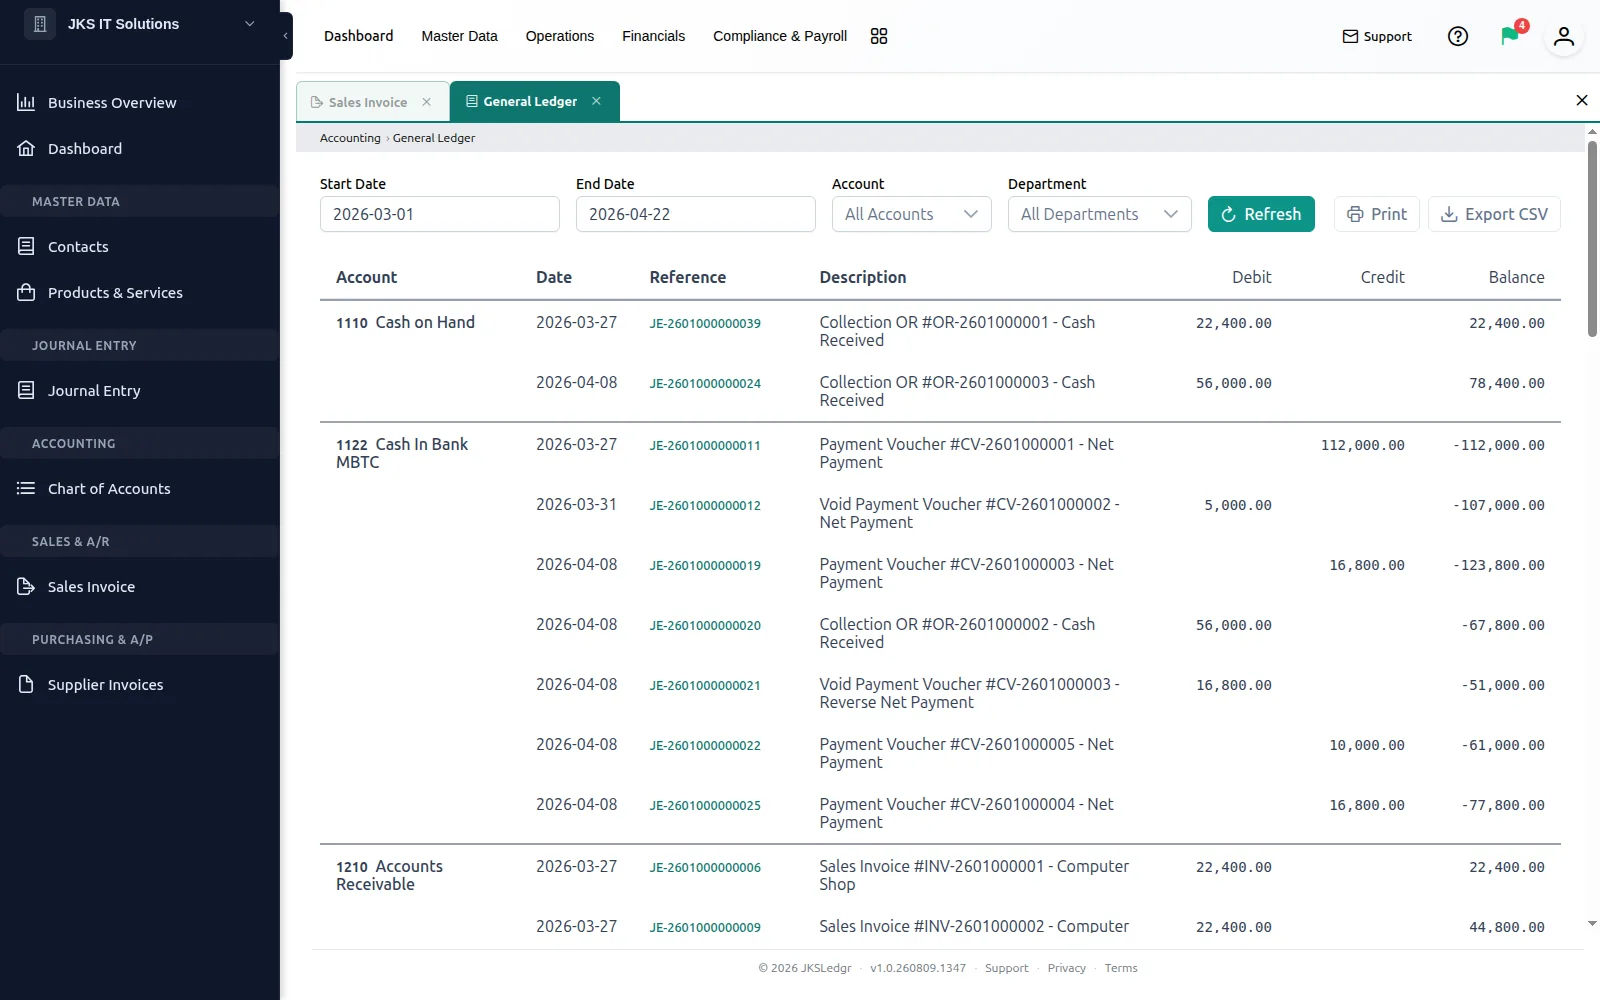The width and height of the screenshot is (1600, 1000).
Task: Open journal entry JE-2601000000025
Action: (x=705, y=806)
